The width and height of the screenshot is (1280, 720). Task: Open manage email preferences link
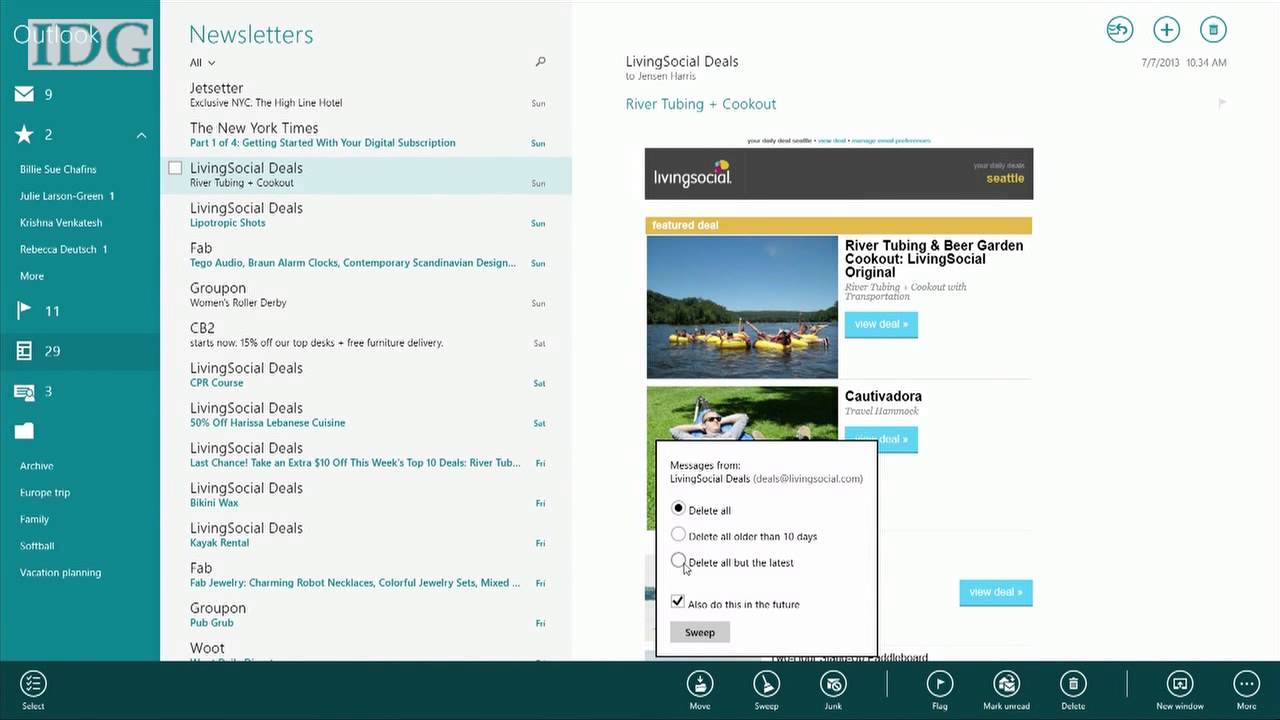coord(891,141)
